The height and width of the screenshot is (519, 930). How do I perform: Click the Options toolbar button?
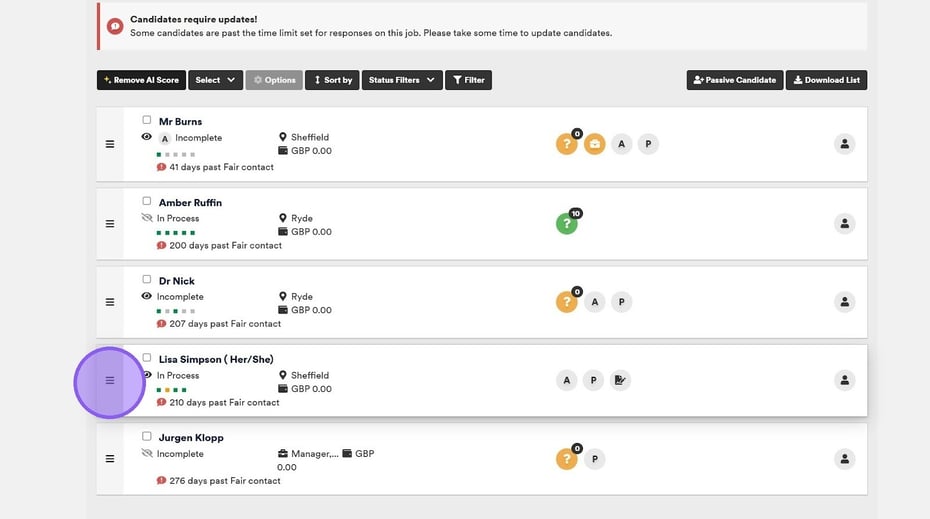coord(274,80)
